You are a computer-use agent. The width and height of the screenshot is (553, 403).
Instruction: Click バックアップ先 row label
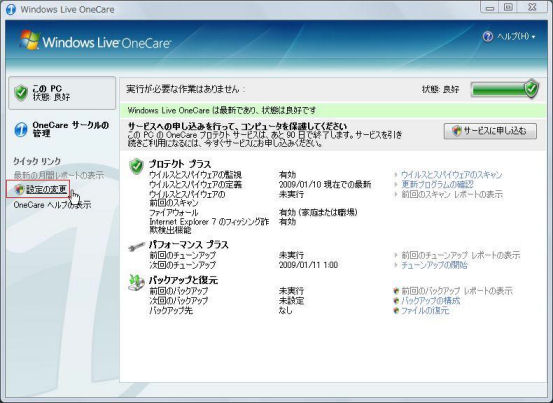click(x=171, y=311)
